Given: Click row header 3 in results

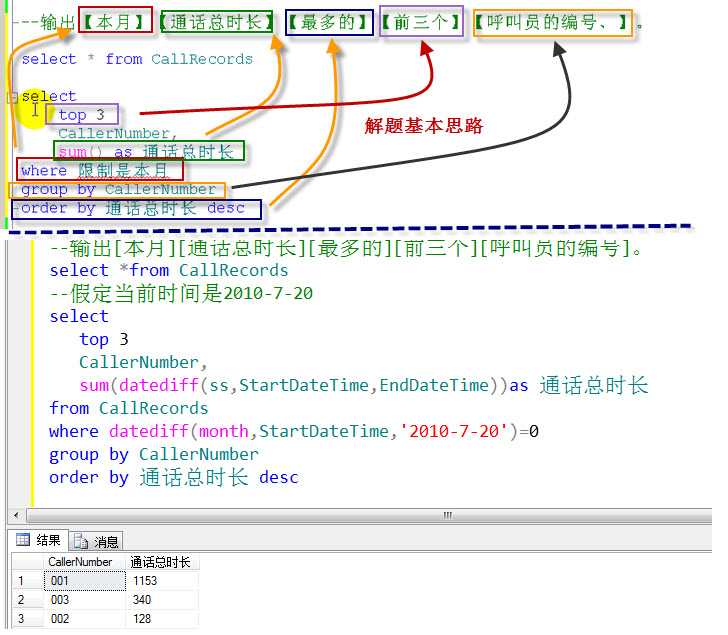Looking at the screenshot, I should (x=27, y=619).
